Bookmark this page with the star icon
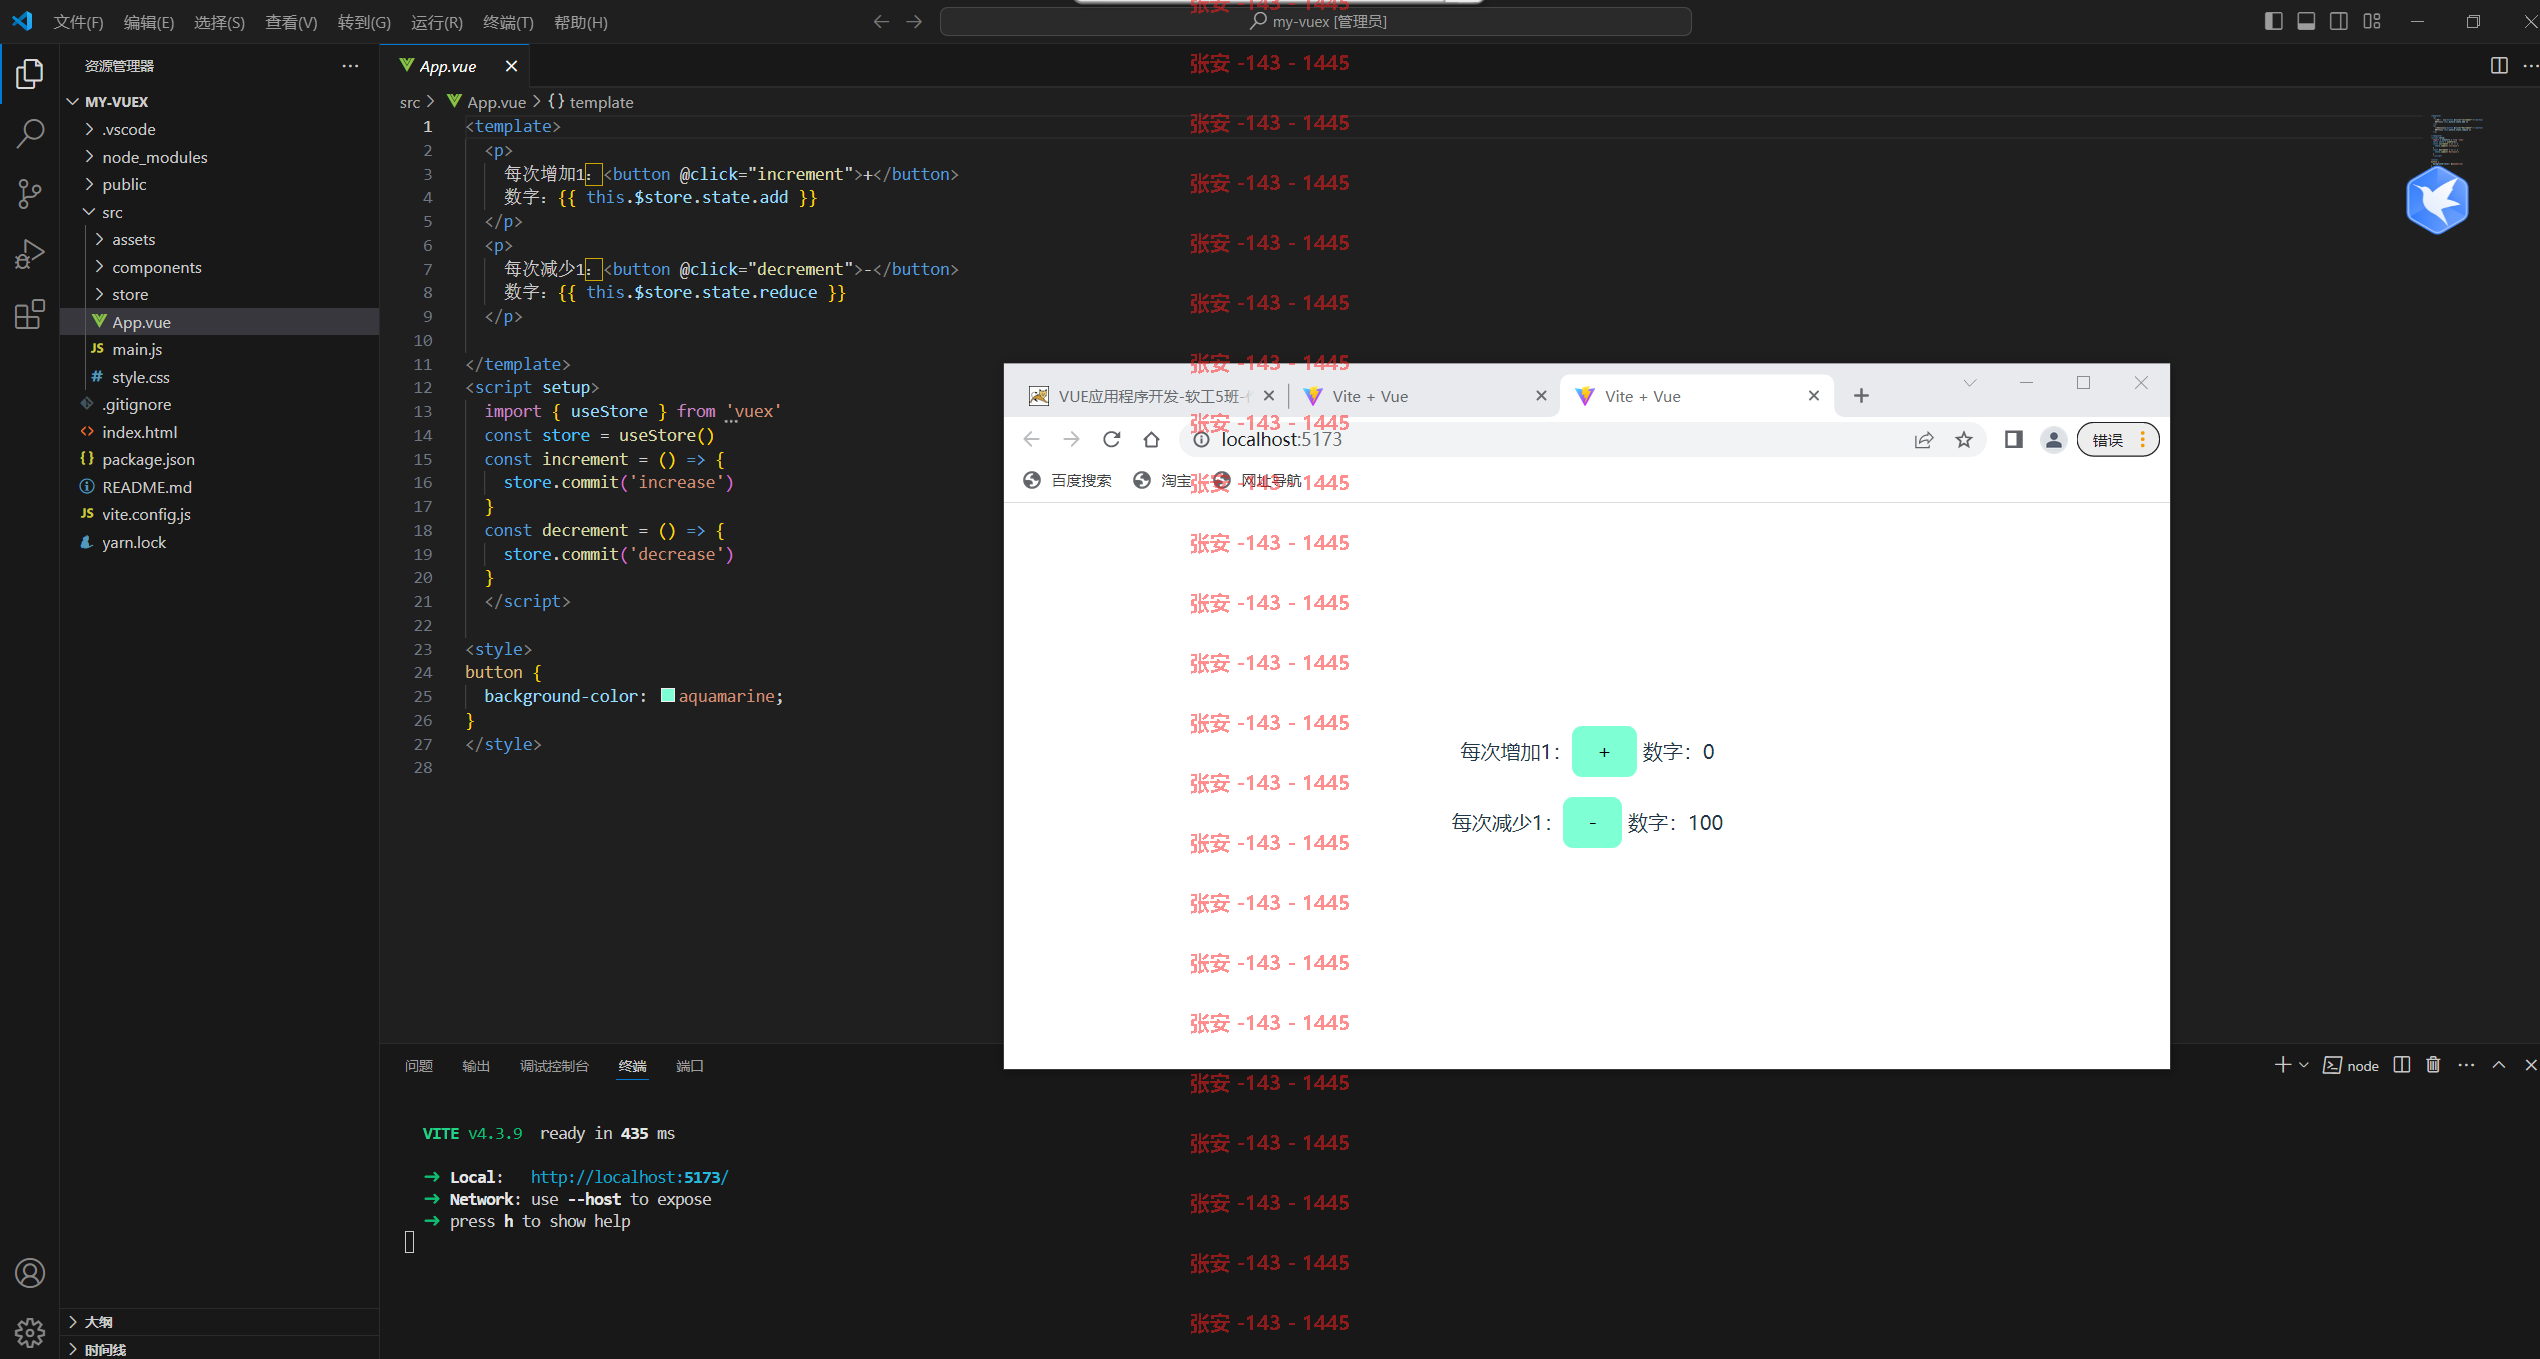 1964,439
